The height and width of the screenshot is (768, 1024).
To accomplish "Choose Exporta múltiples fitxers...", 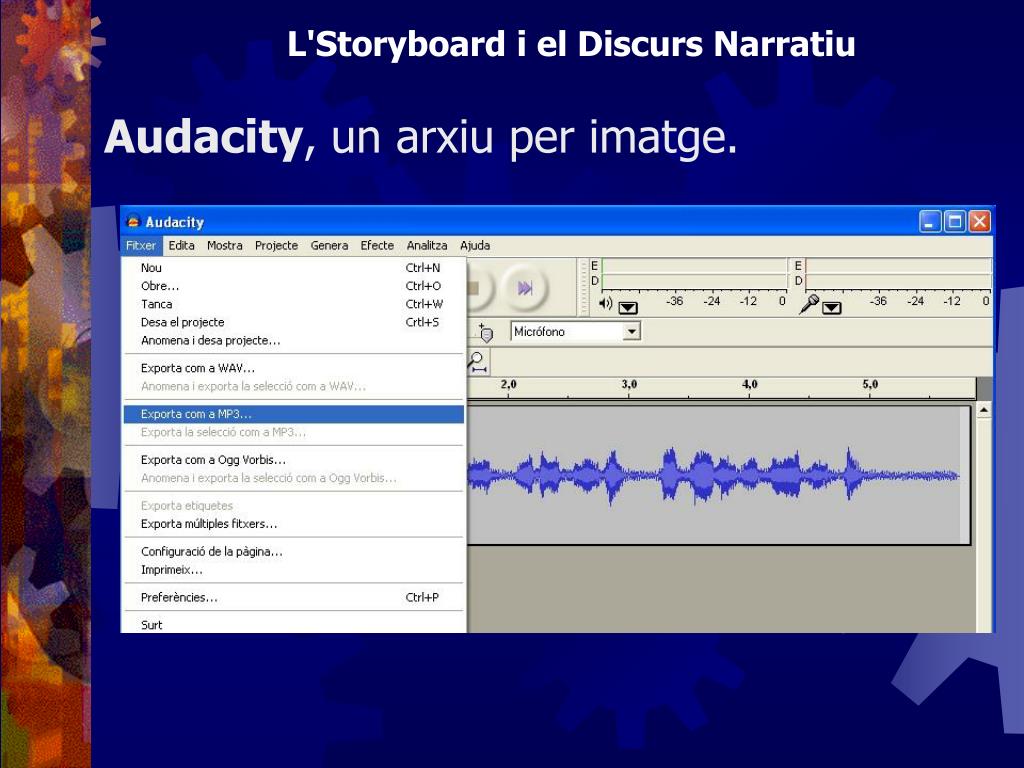I will click(294, 524).
